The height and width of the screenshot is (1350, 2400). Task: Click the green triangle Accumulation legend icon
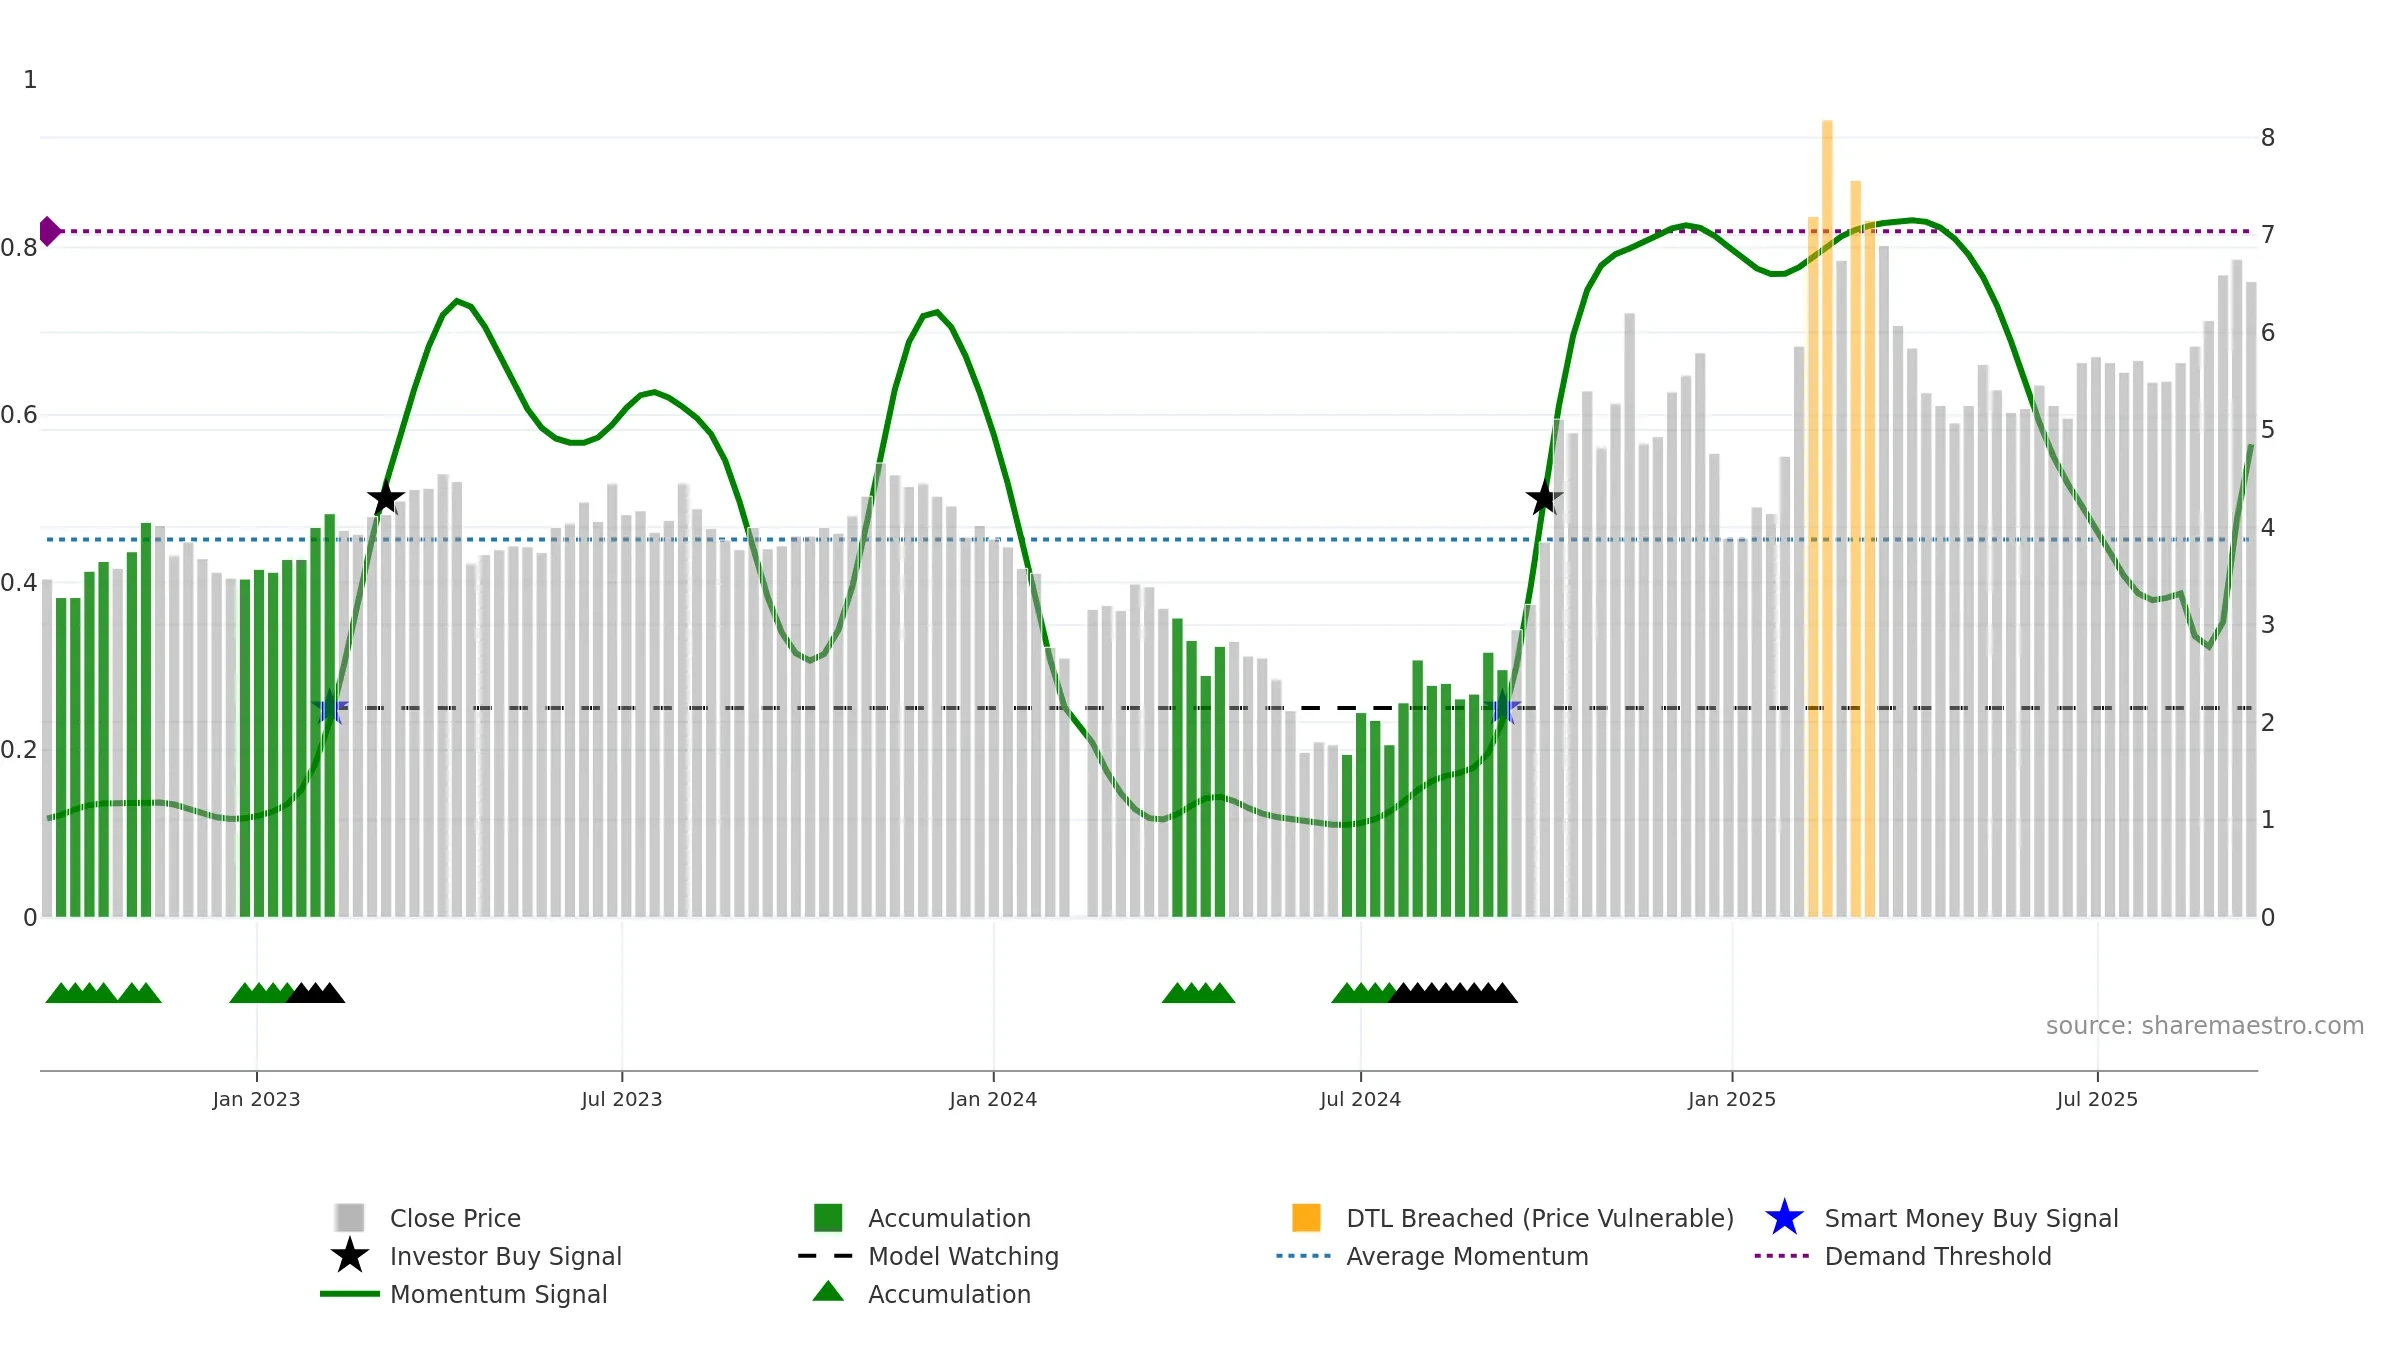pyautogui.click(x=828, y=1291)
